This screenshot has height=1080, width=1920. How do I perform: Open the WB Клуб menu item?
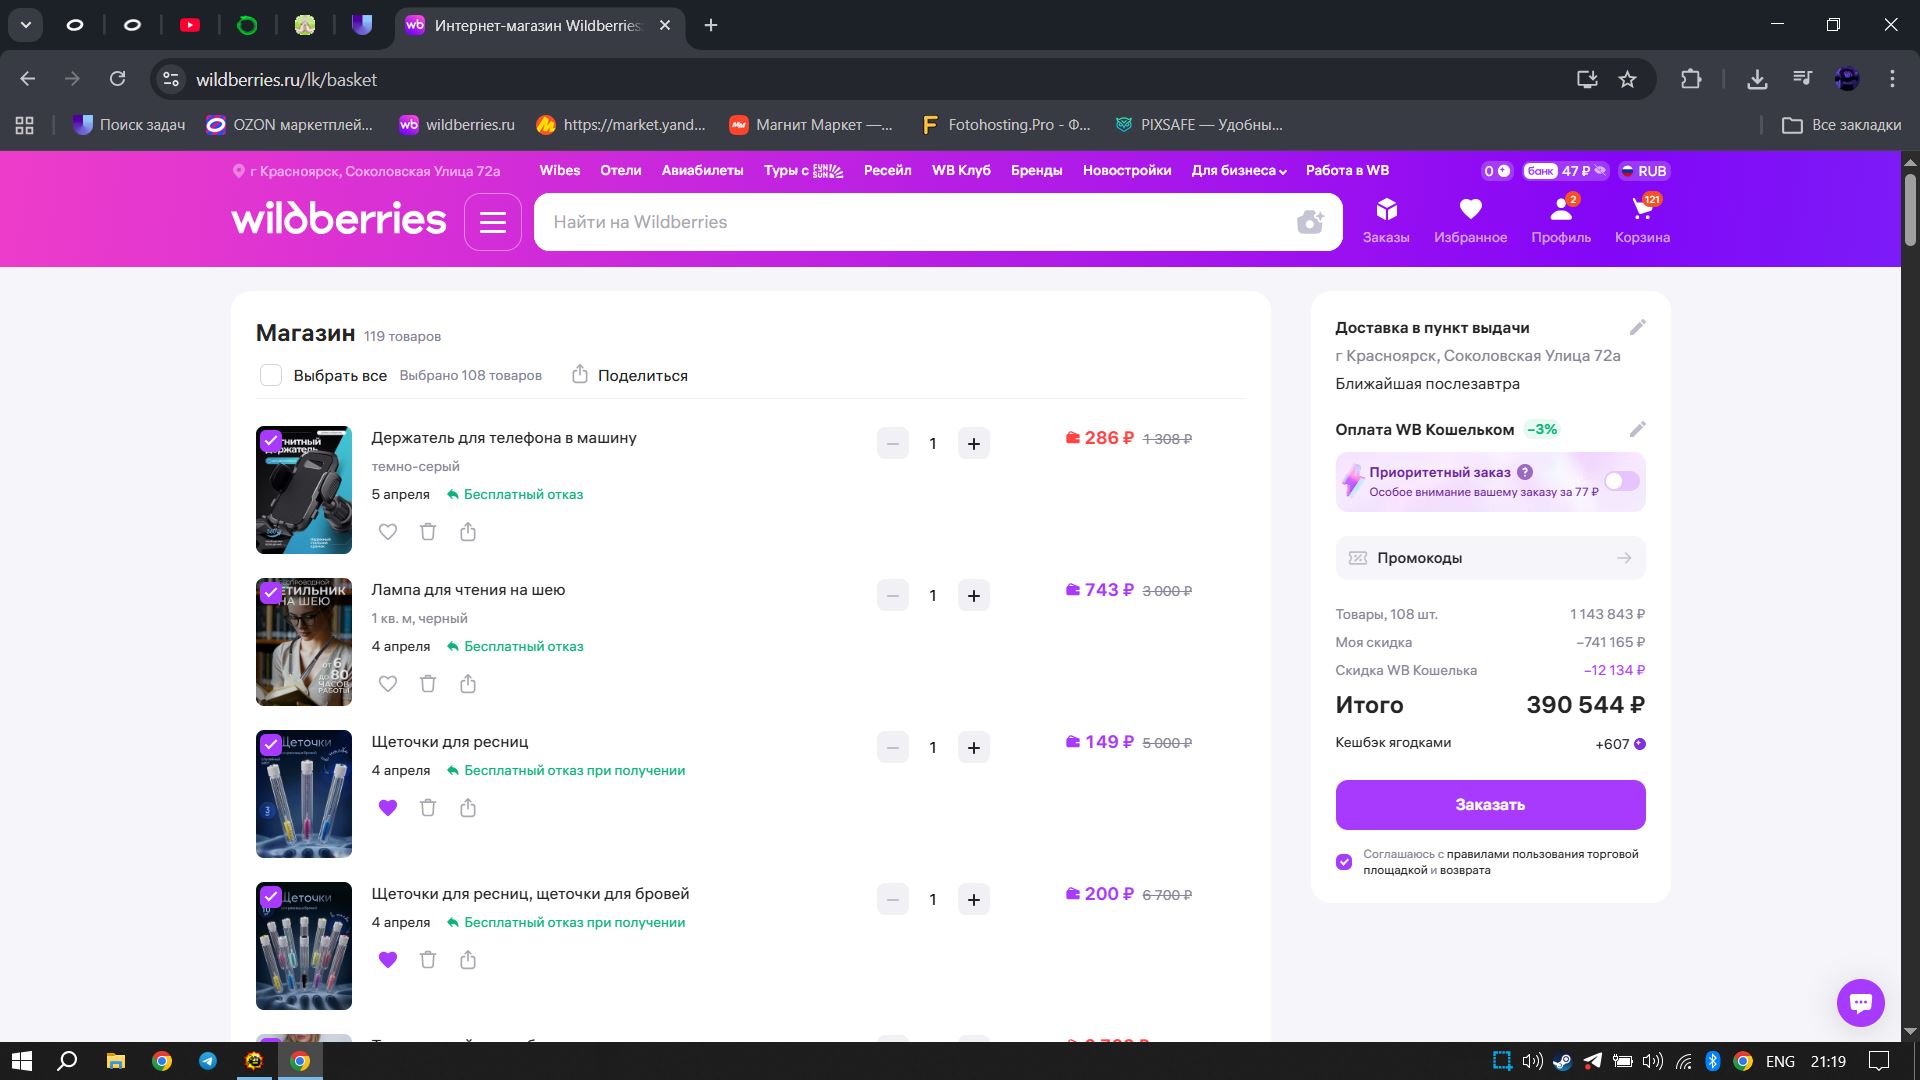[960, 171]
